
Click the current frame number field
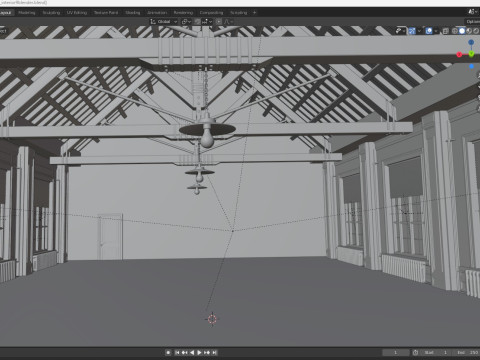tap(396, 352)
